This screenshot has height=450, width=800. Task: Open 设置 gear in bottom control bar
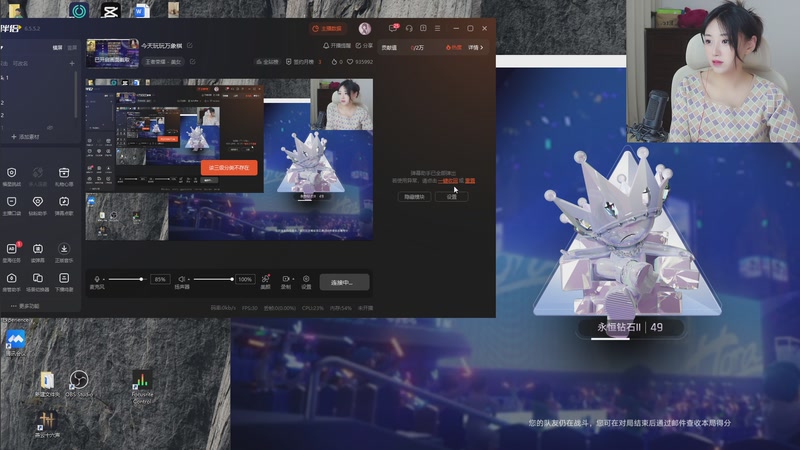306,282
